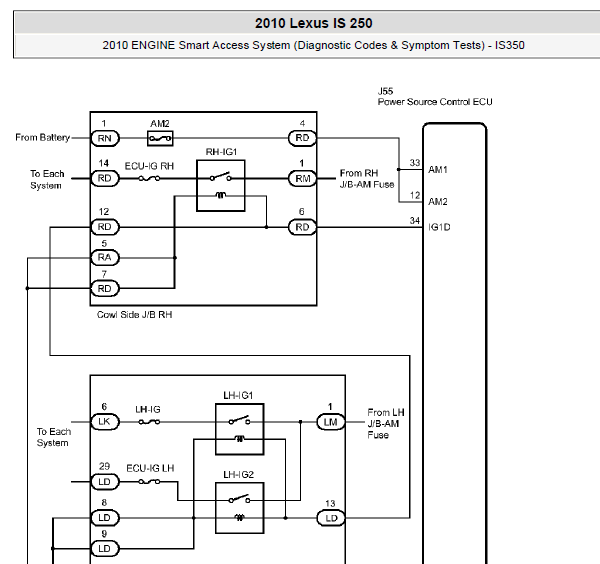Click the RN connector at pin 1

[x=105, y=138]
